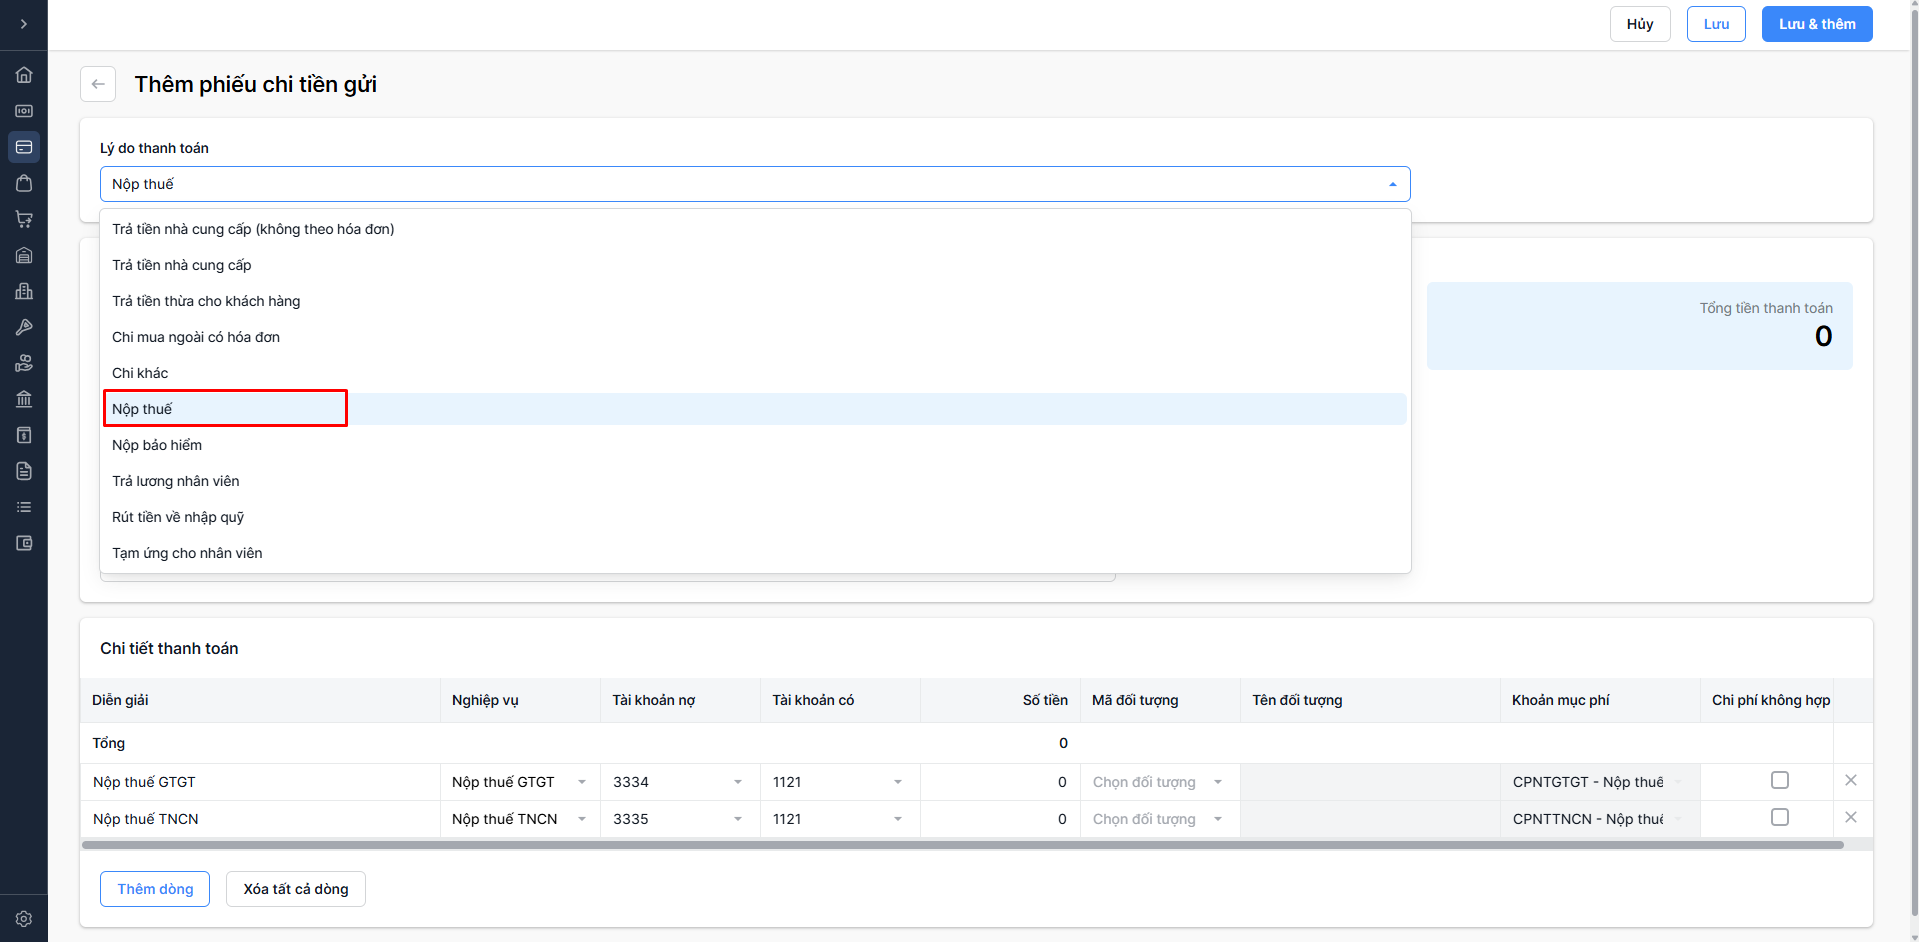Click the Lưu & thêm button
Screen dimensions: 1919x942
1816,24
